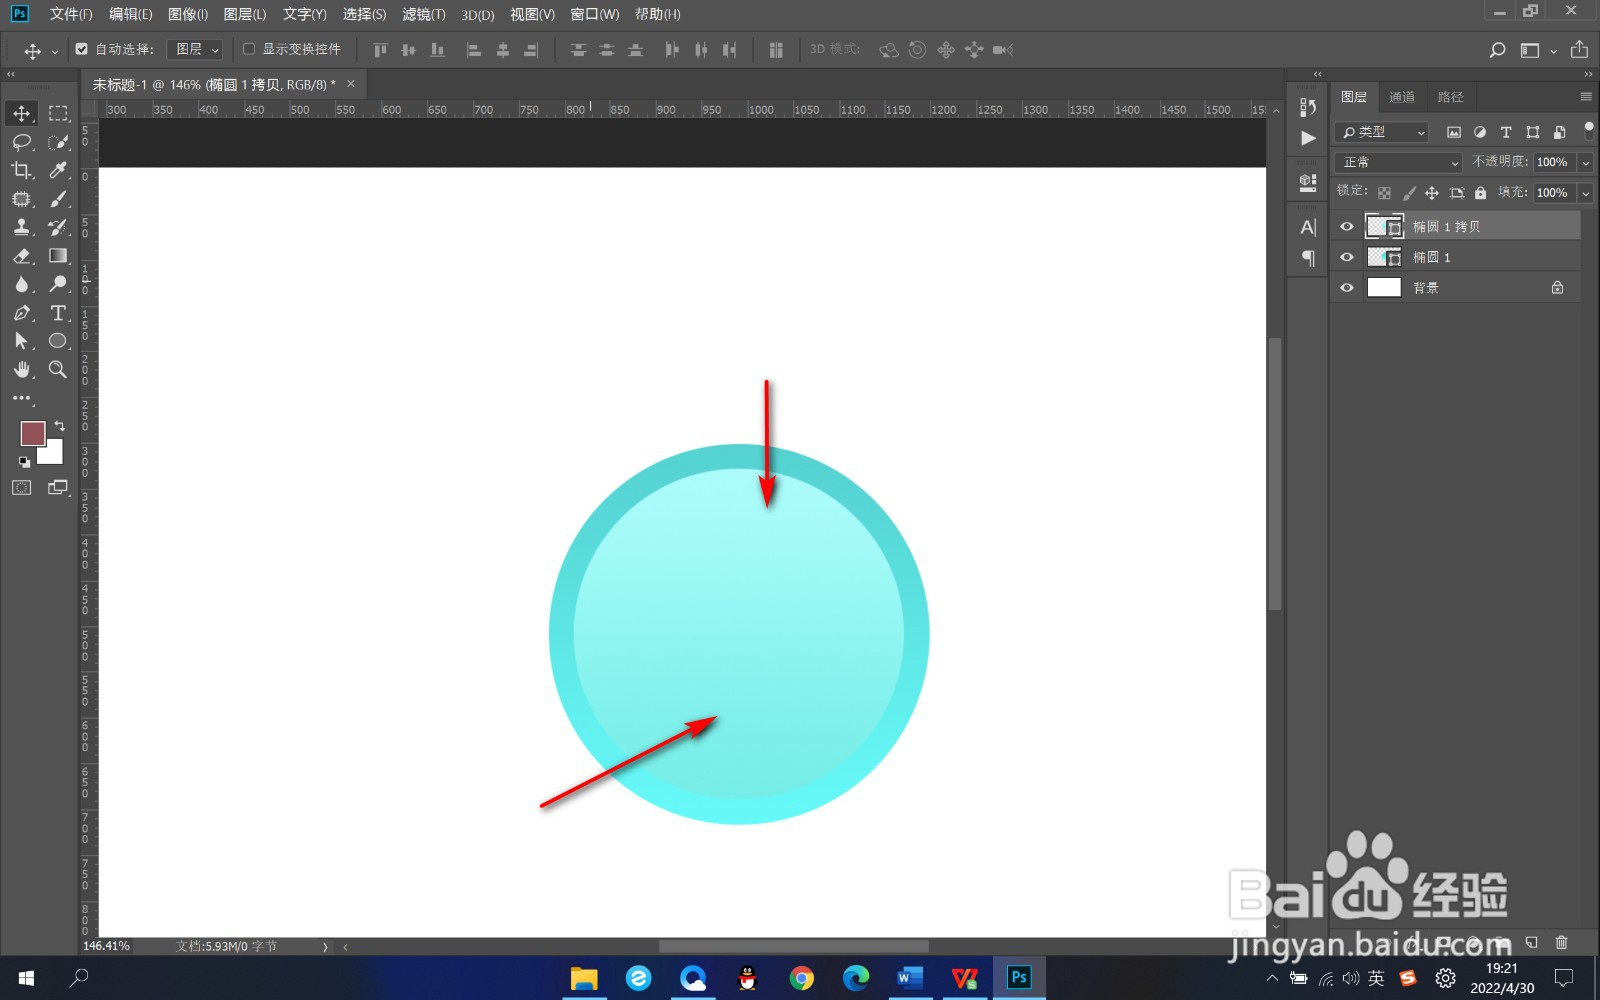Open the Layers panel flyout menu
The width and height of the screenshot is (1600, 1000).
click(1586, 97)
